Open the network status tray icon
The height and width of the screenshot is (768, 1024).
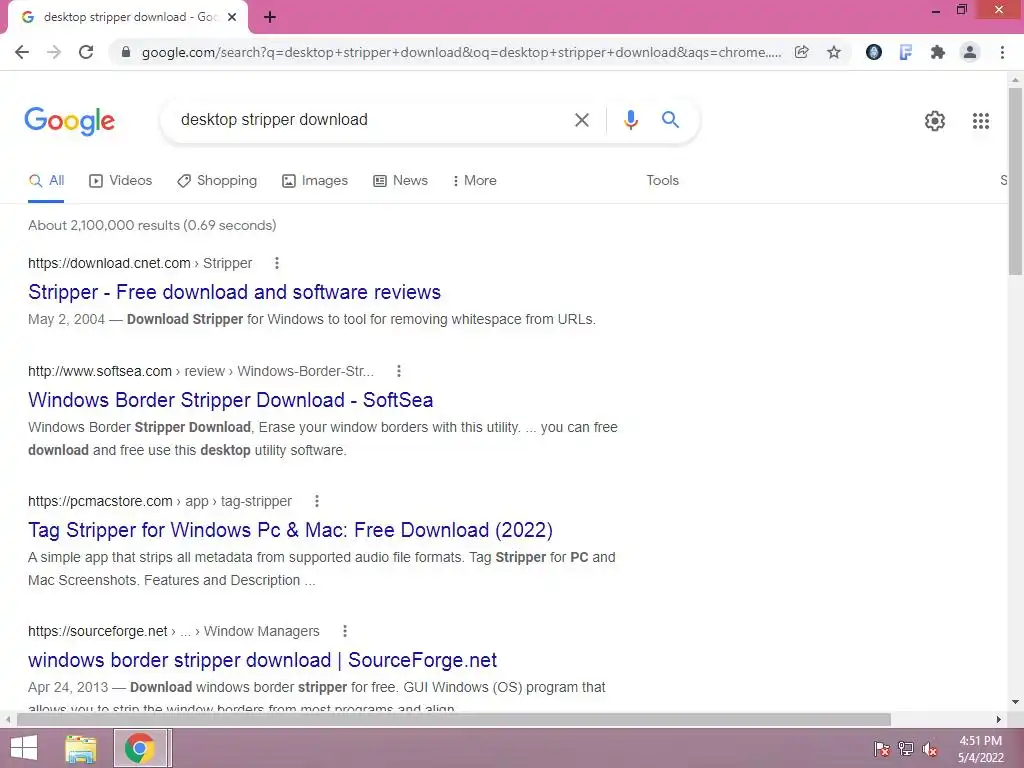coord(906,748)
